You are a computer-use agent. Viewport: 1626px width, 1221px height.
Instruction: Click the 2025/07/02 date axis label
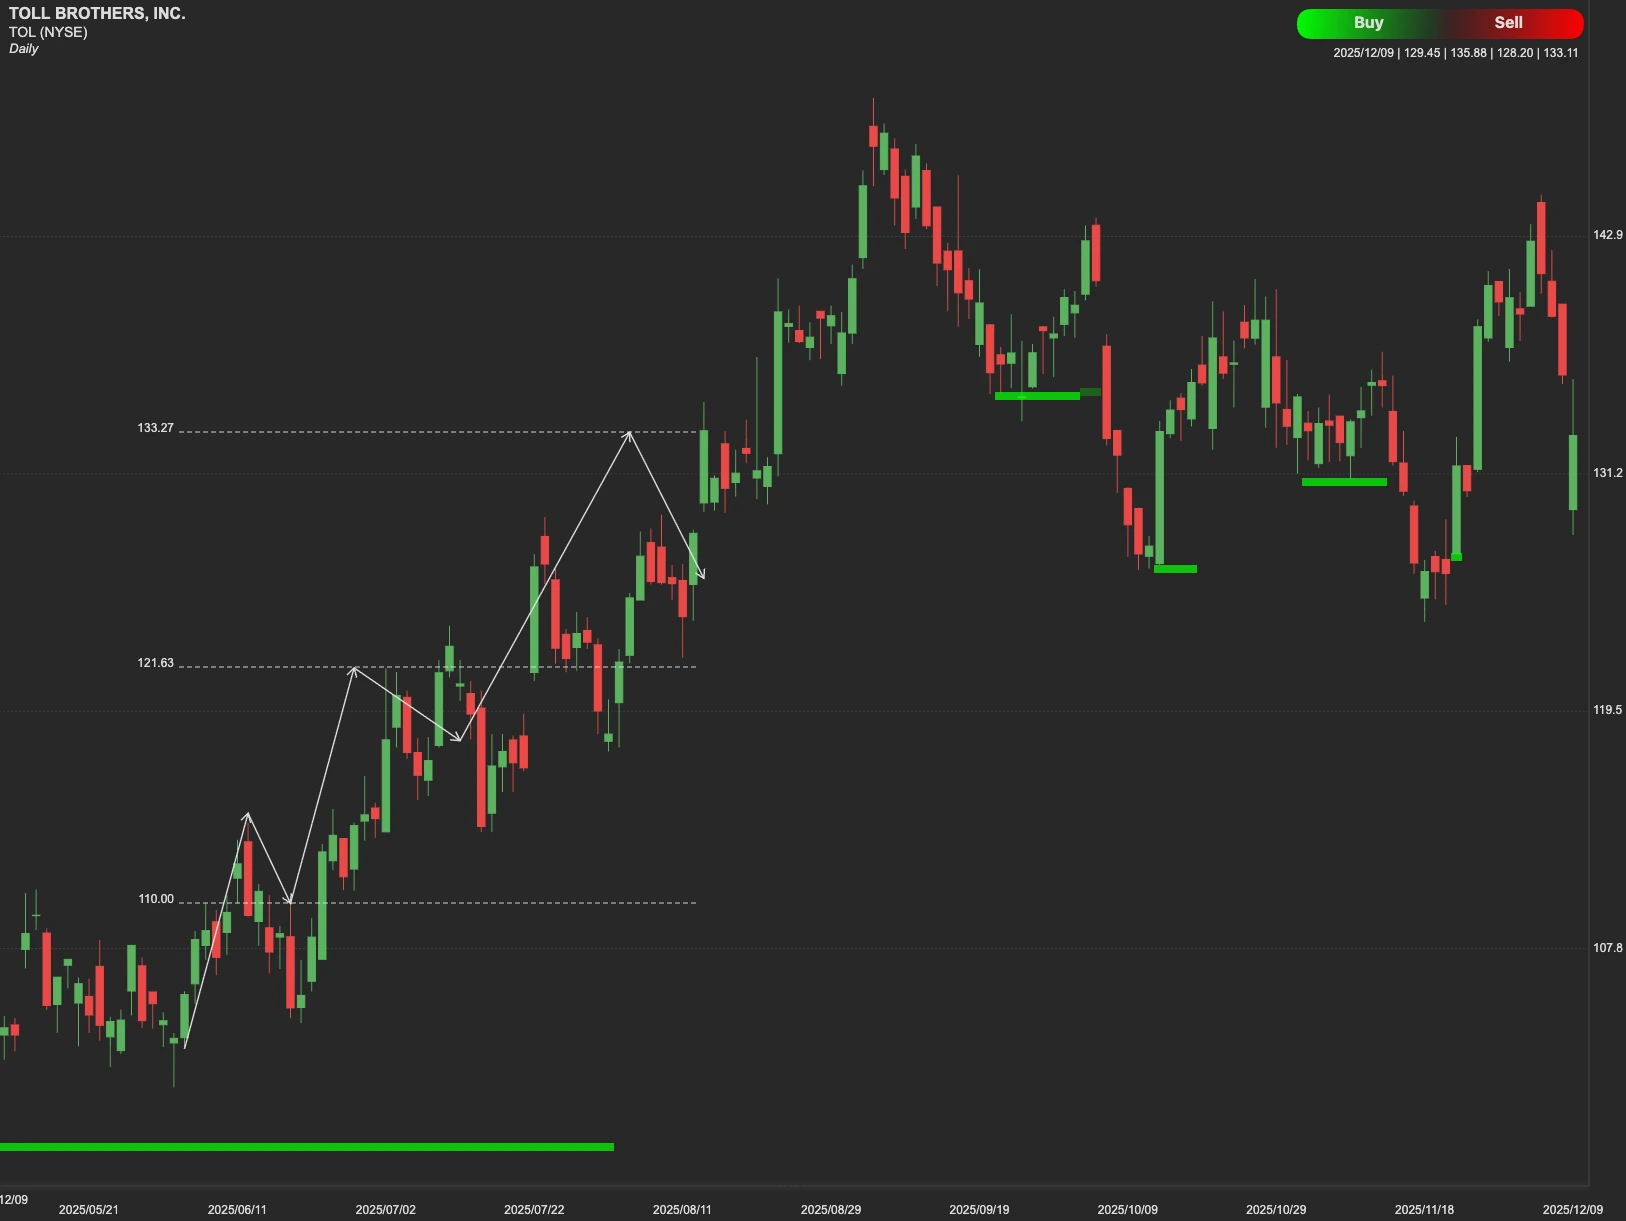[x=386, y=1210]
